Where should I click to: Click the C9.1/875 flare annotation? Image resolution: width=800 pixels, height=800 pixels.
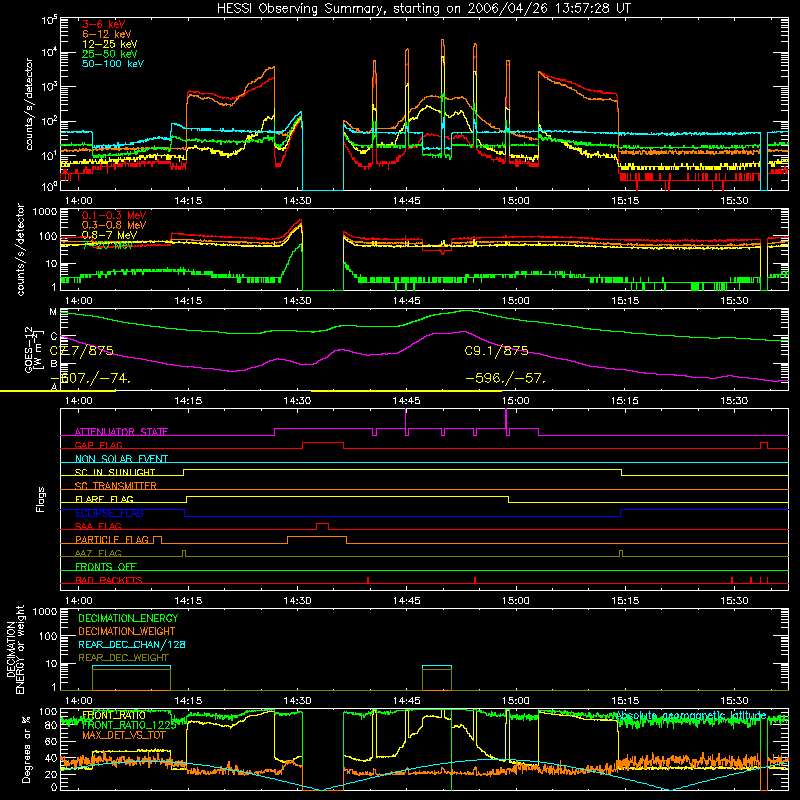point(496,351)
